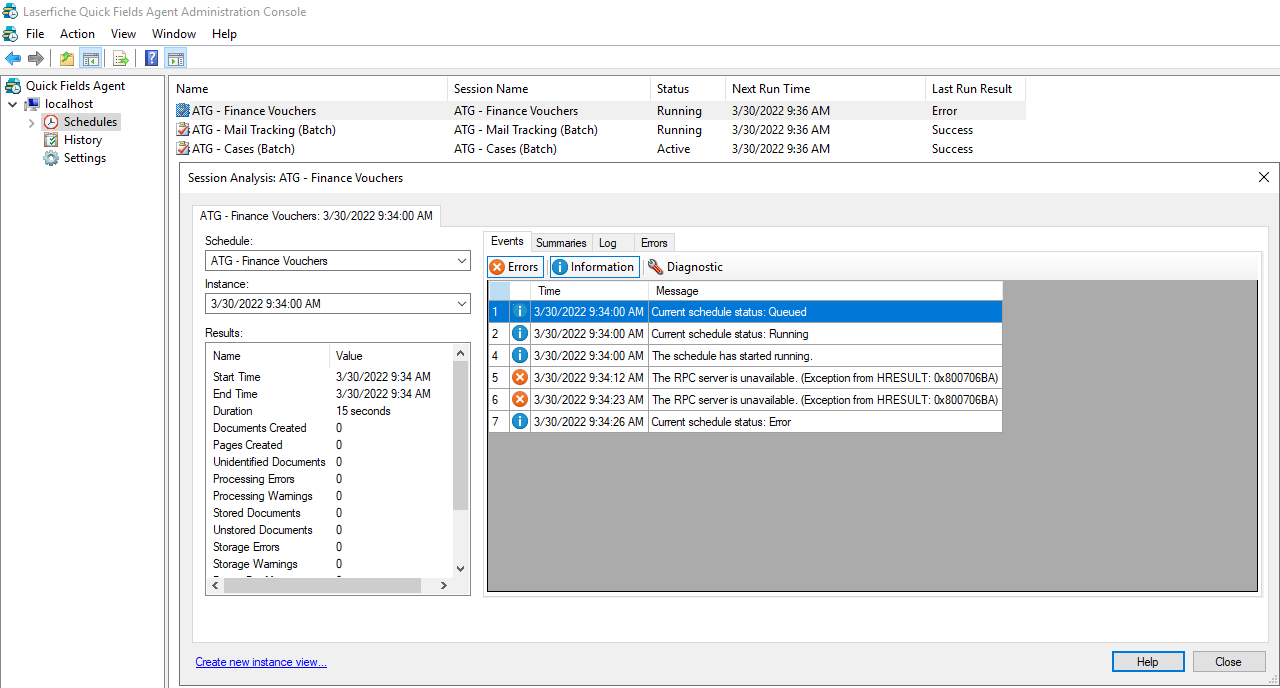This screenshot has height=688, width=1280.
Task: Close the Session Analysis panel with X
Action: (1264, 177)
